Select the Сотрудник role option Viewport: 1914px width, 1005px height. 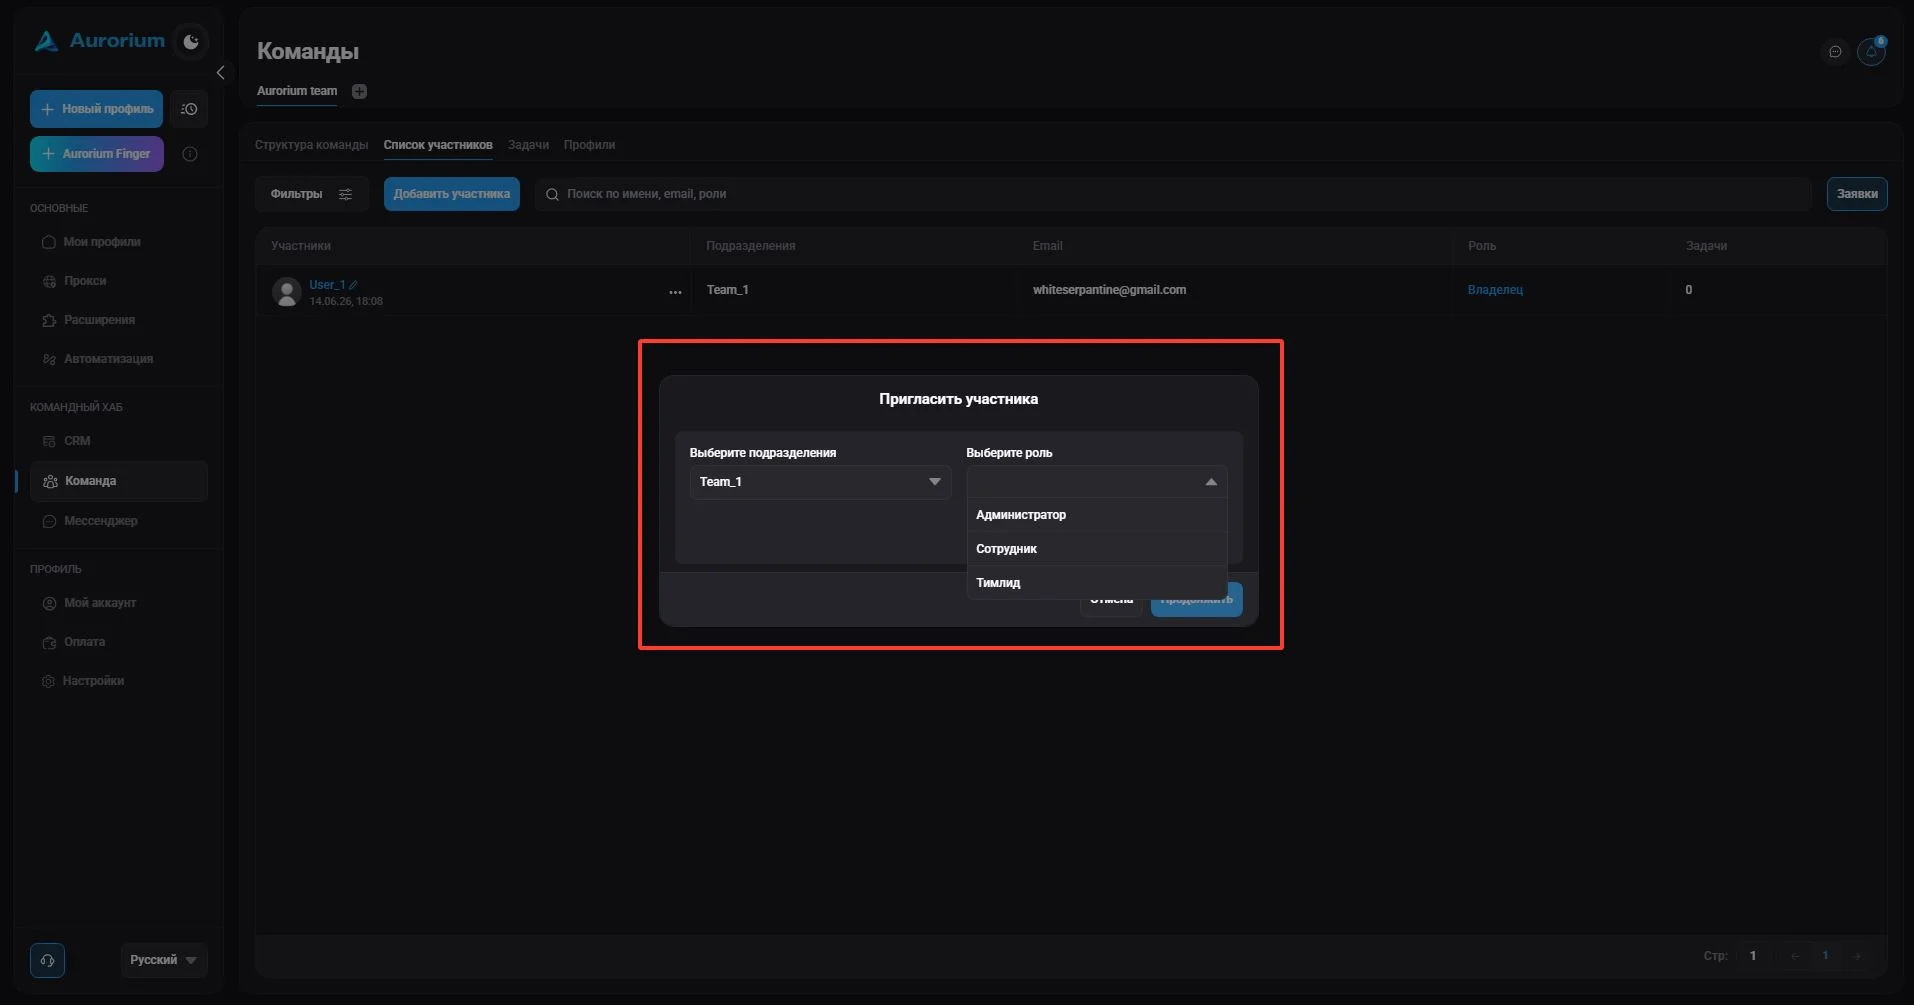[1097, 549]
